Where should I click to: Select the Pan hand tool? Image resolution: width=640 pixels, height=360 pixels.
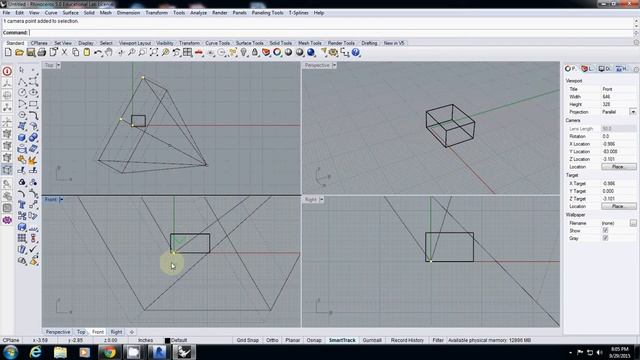(x=109, y=52)
